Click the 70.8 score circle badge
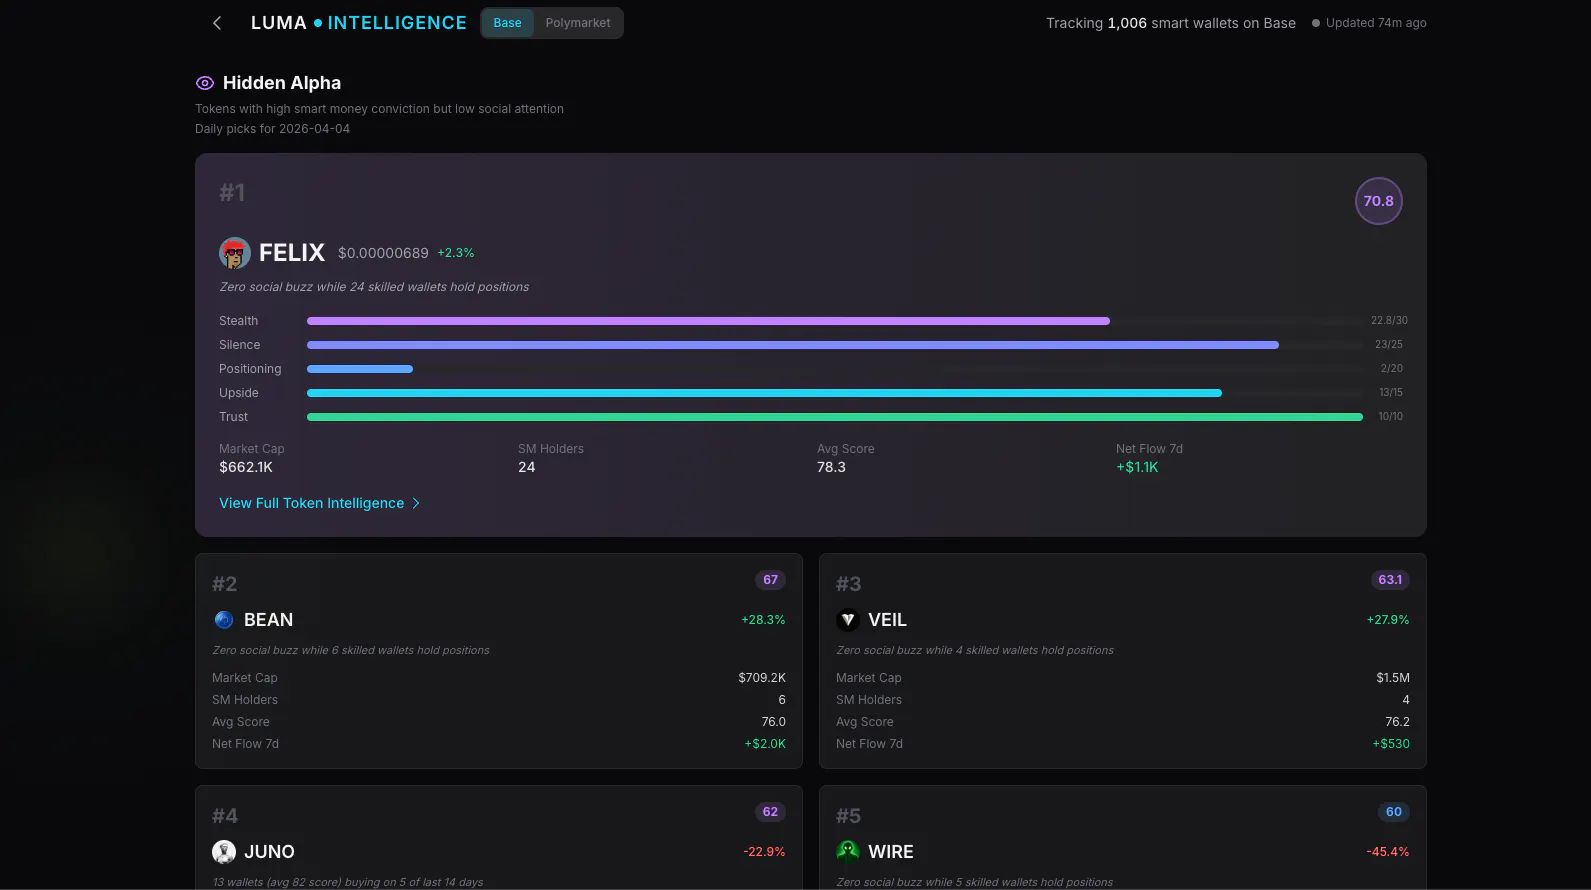Viewport: 1591px width, 890px height. tap(1378, 201)
